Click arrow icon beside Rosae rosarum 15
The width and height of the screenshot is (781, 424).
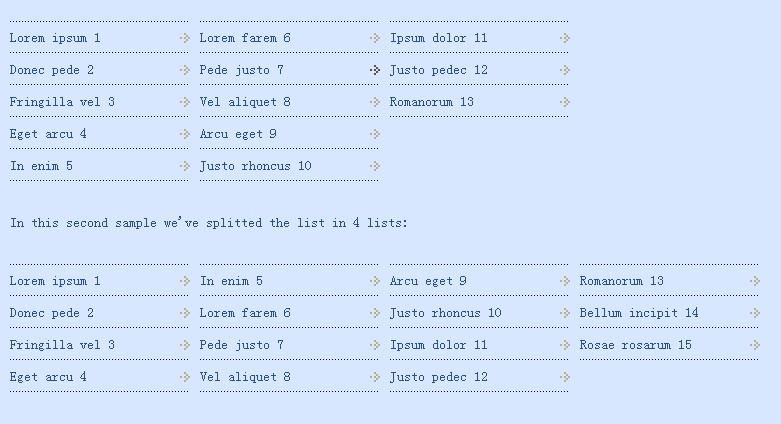tap(754, 345)
